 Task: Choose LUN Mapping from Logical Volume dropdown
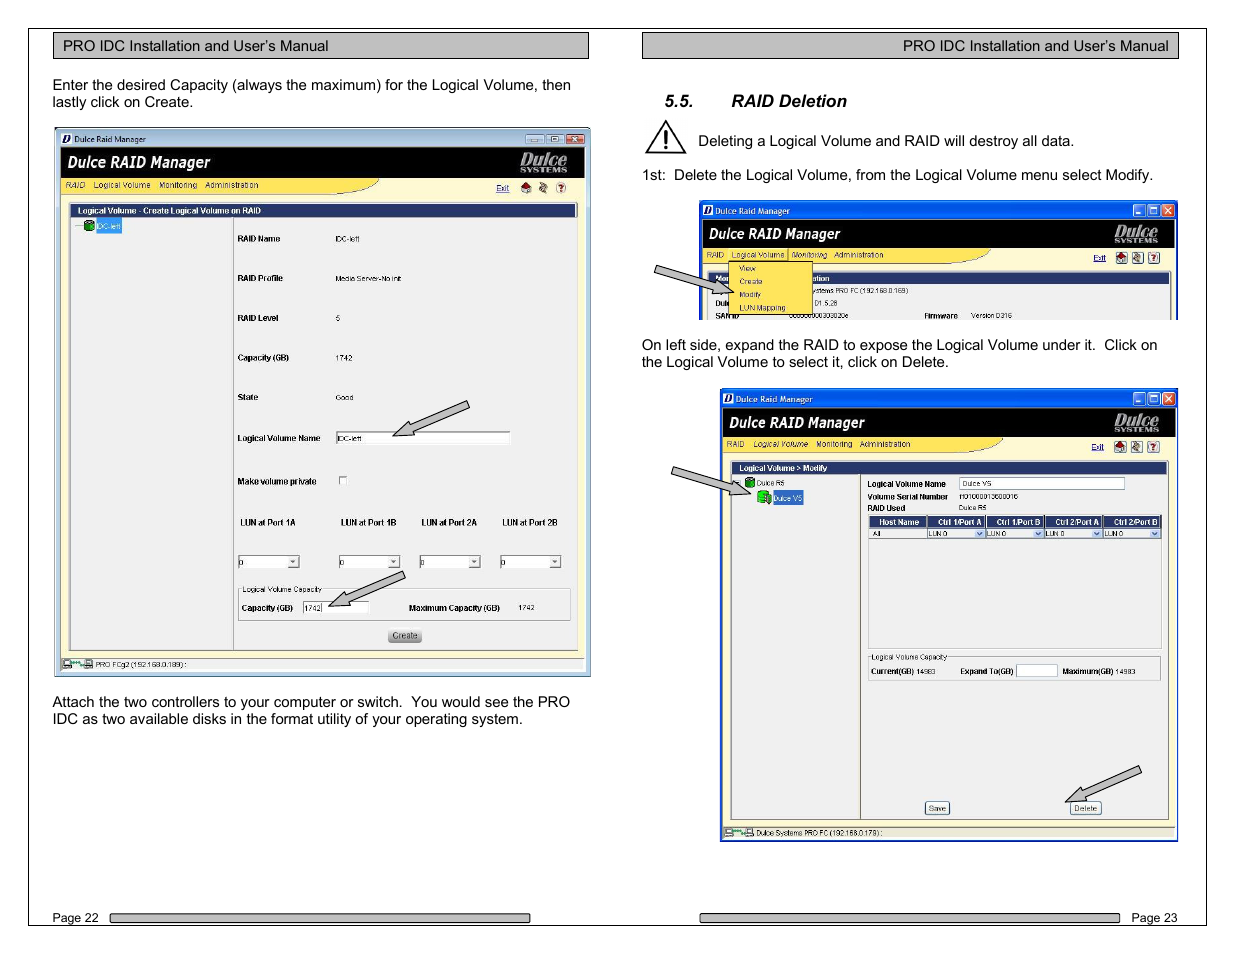762,308
